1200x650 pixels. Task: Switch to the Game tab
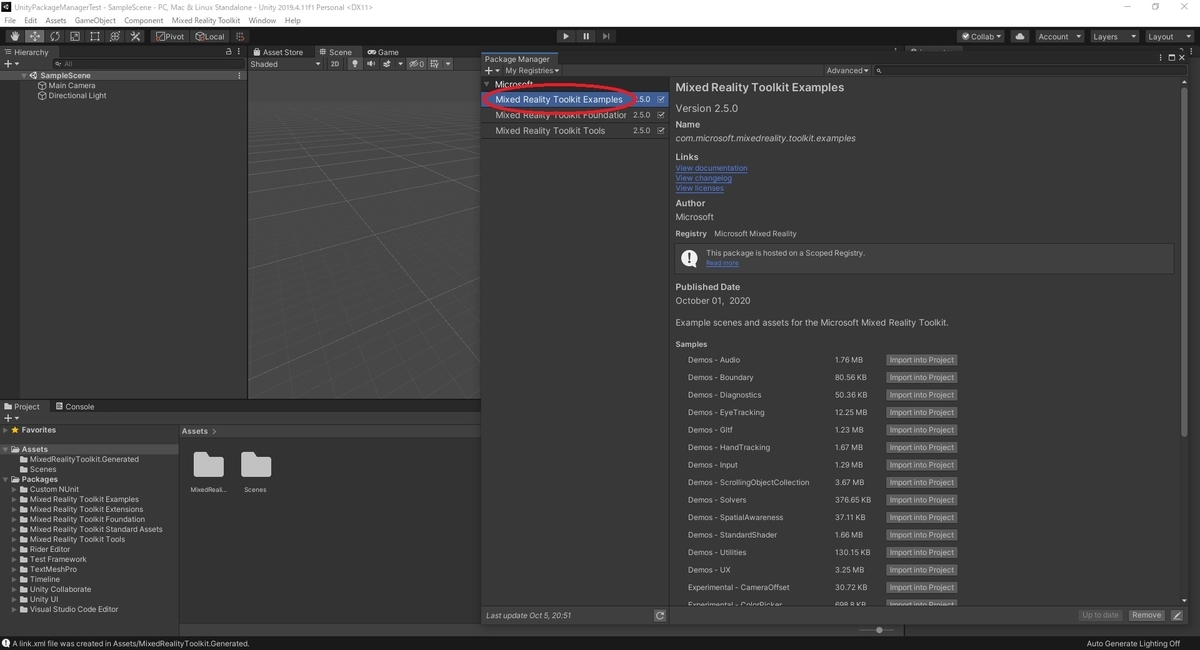coord(383,52)
